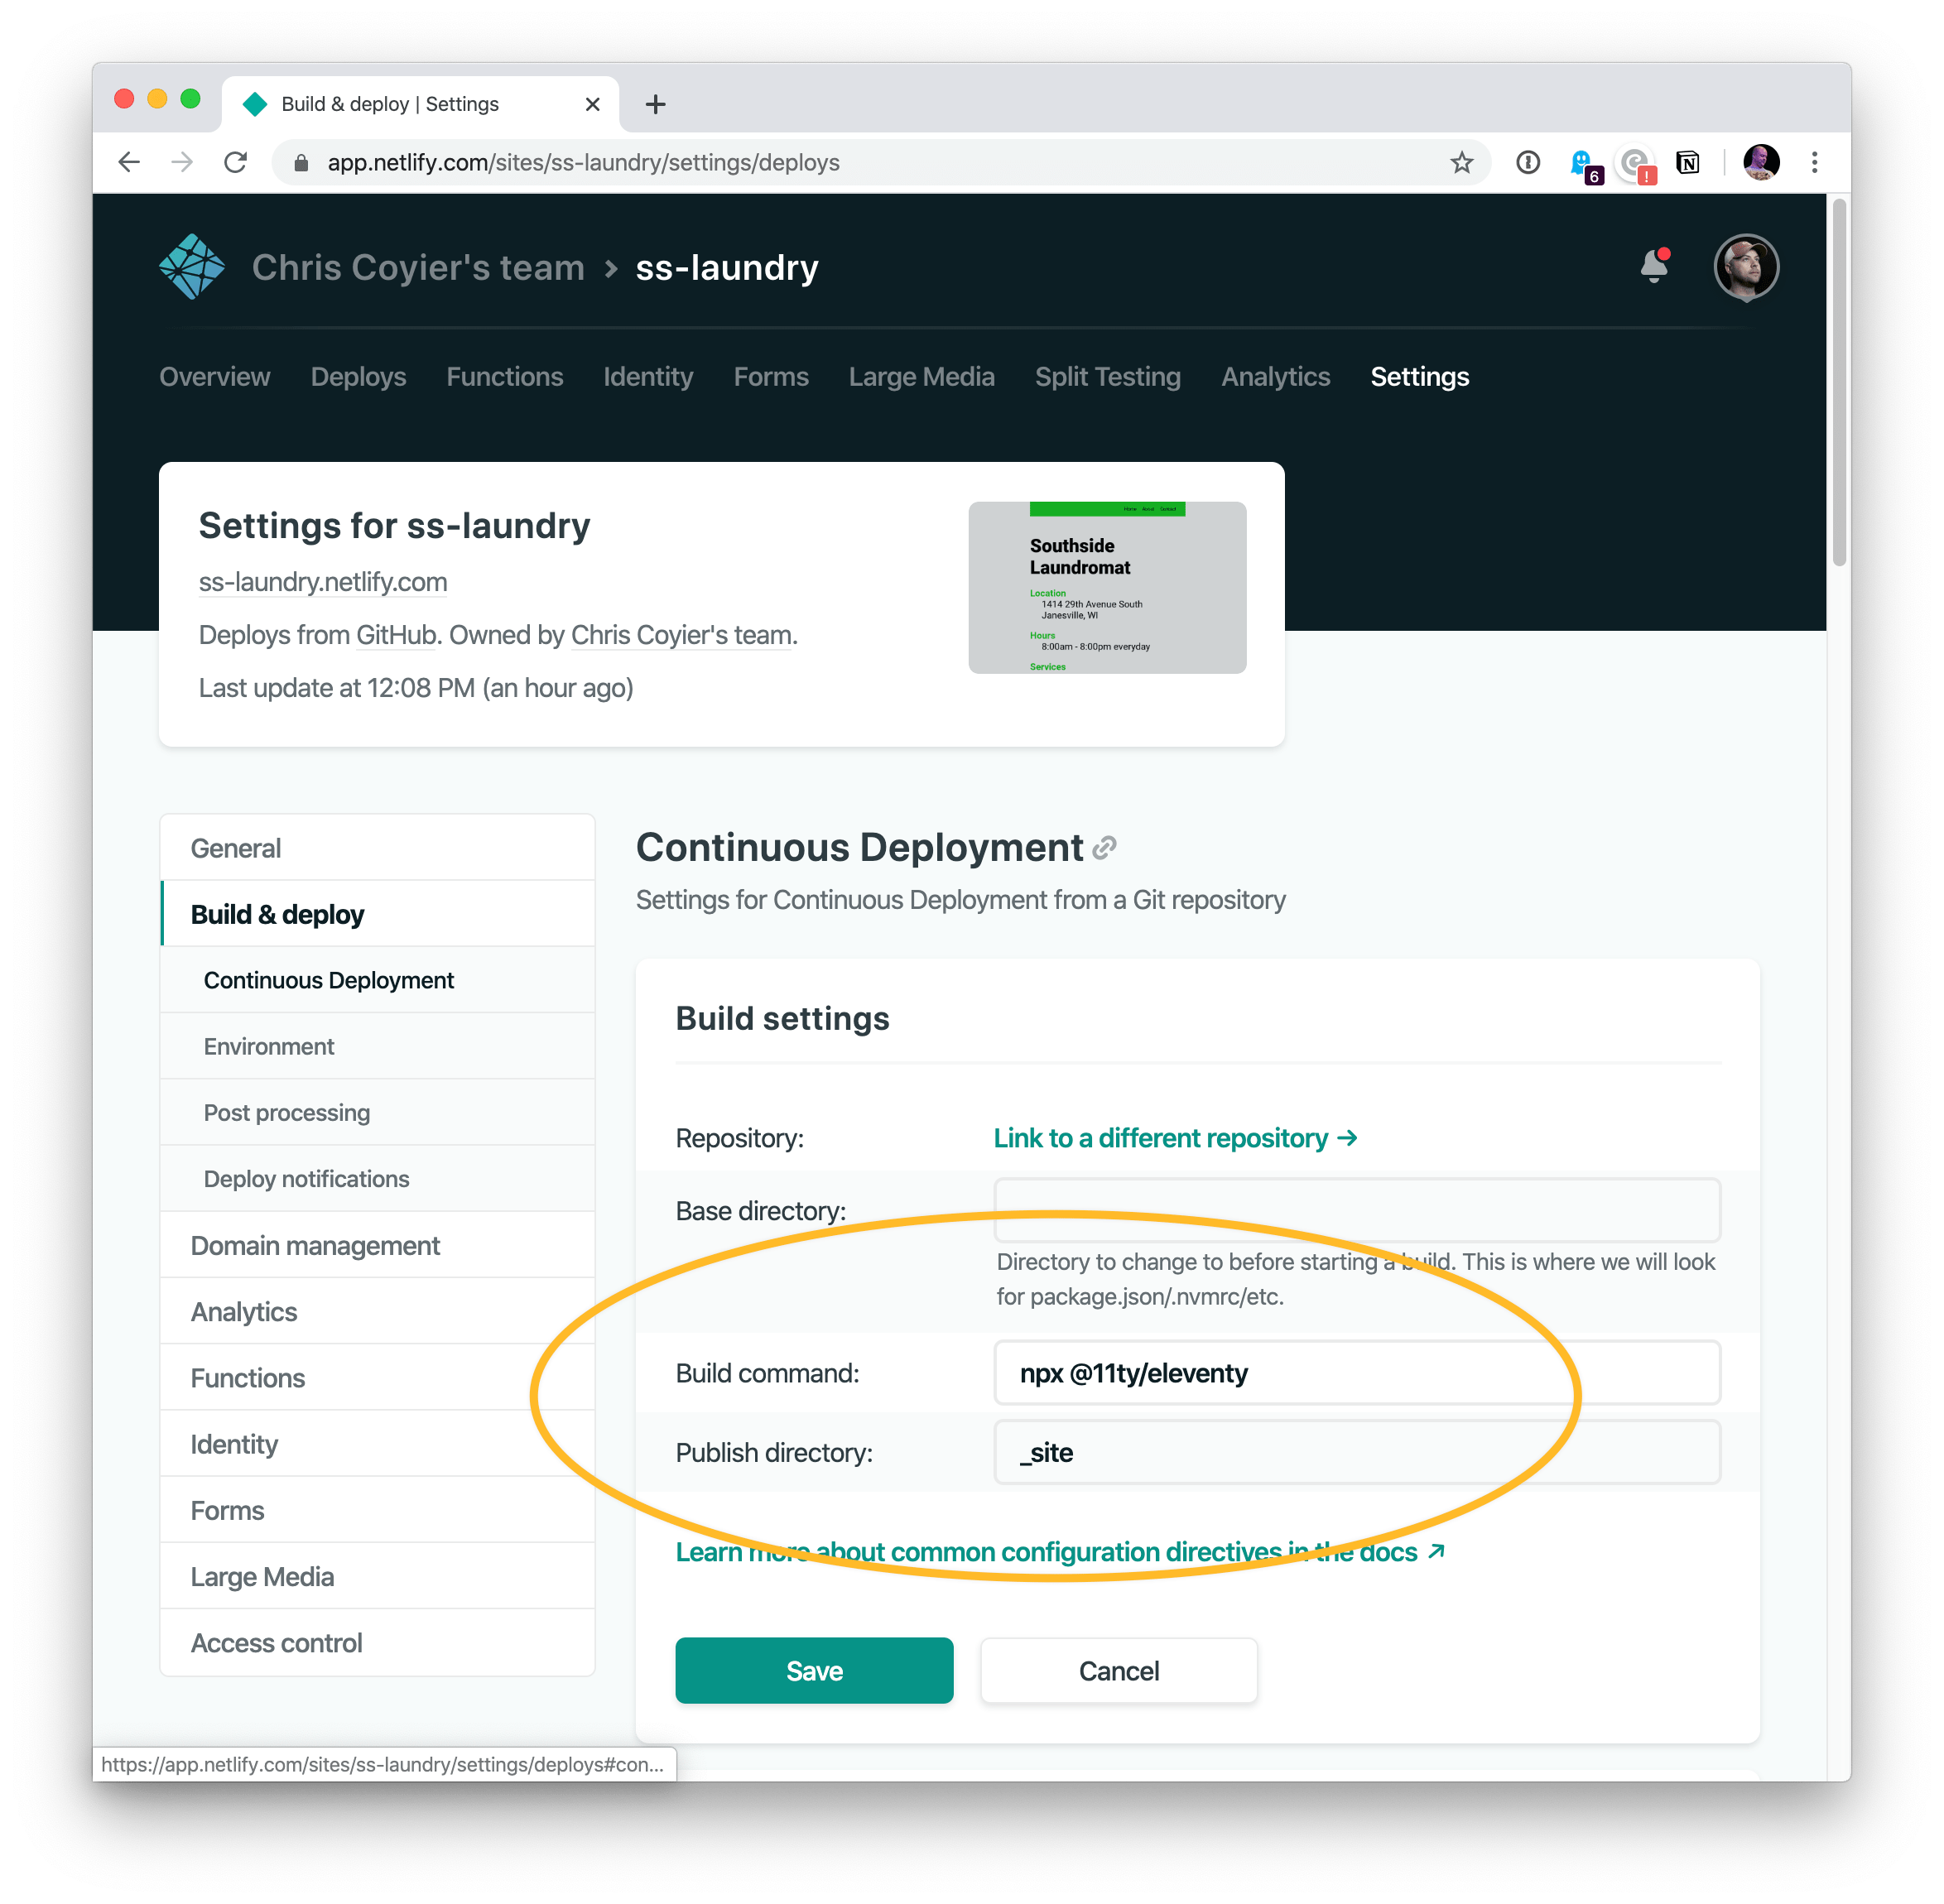Screen dimensions: 1944x1904
Task: Open the Southside Laundromat site thumbnail
Action: click(1107, 588)
